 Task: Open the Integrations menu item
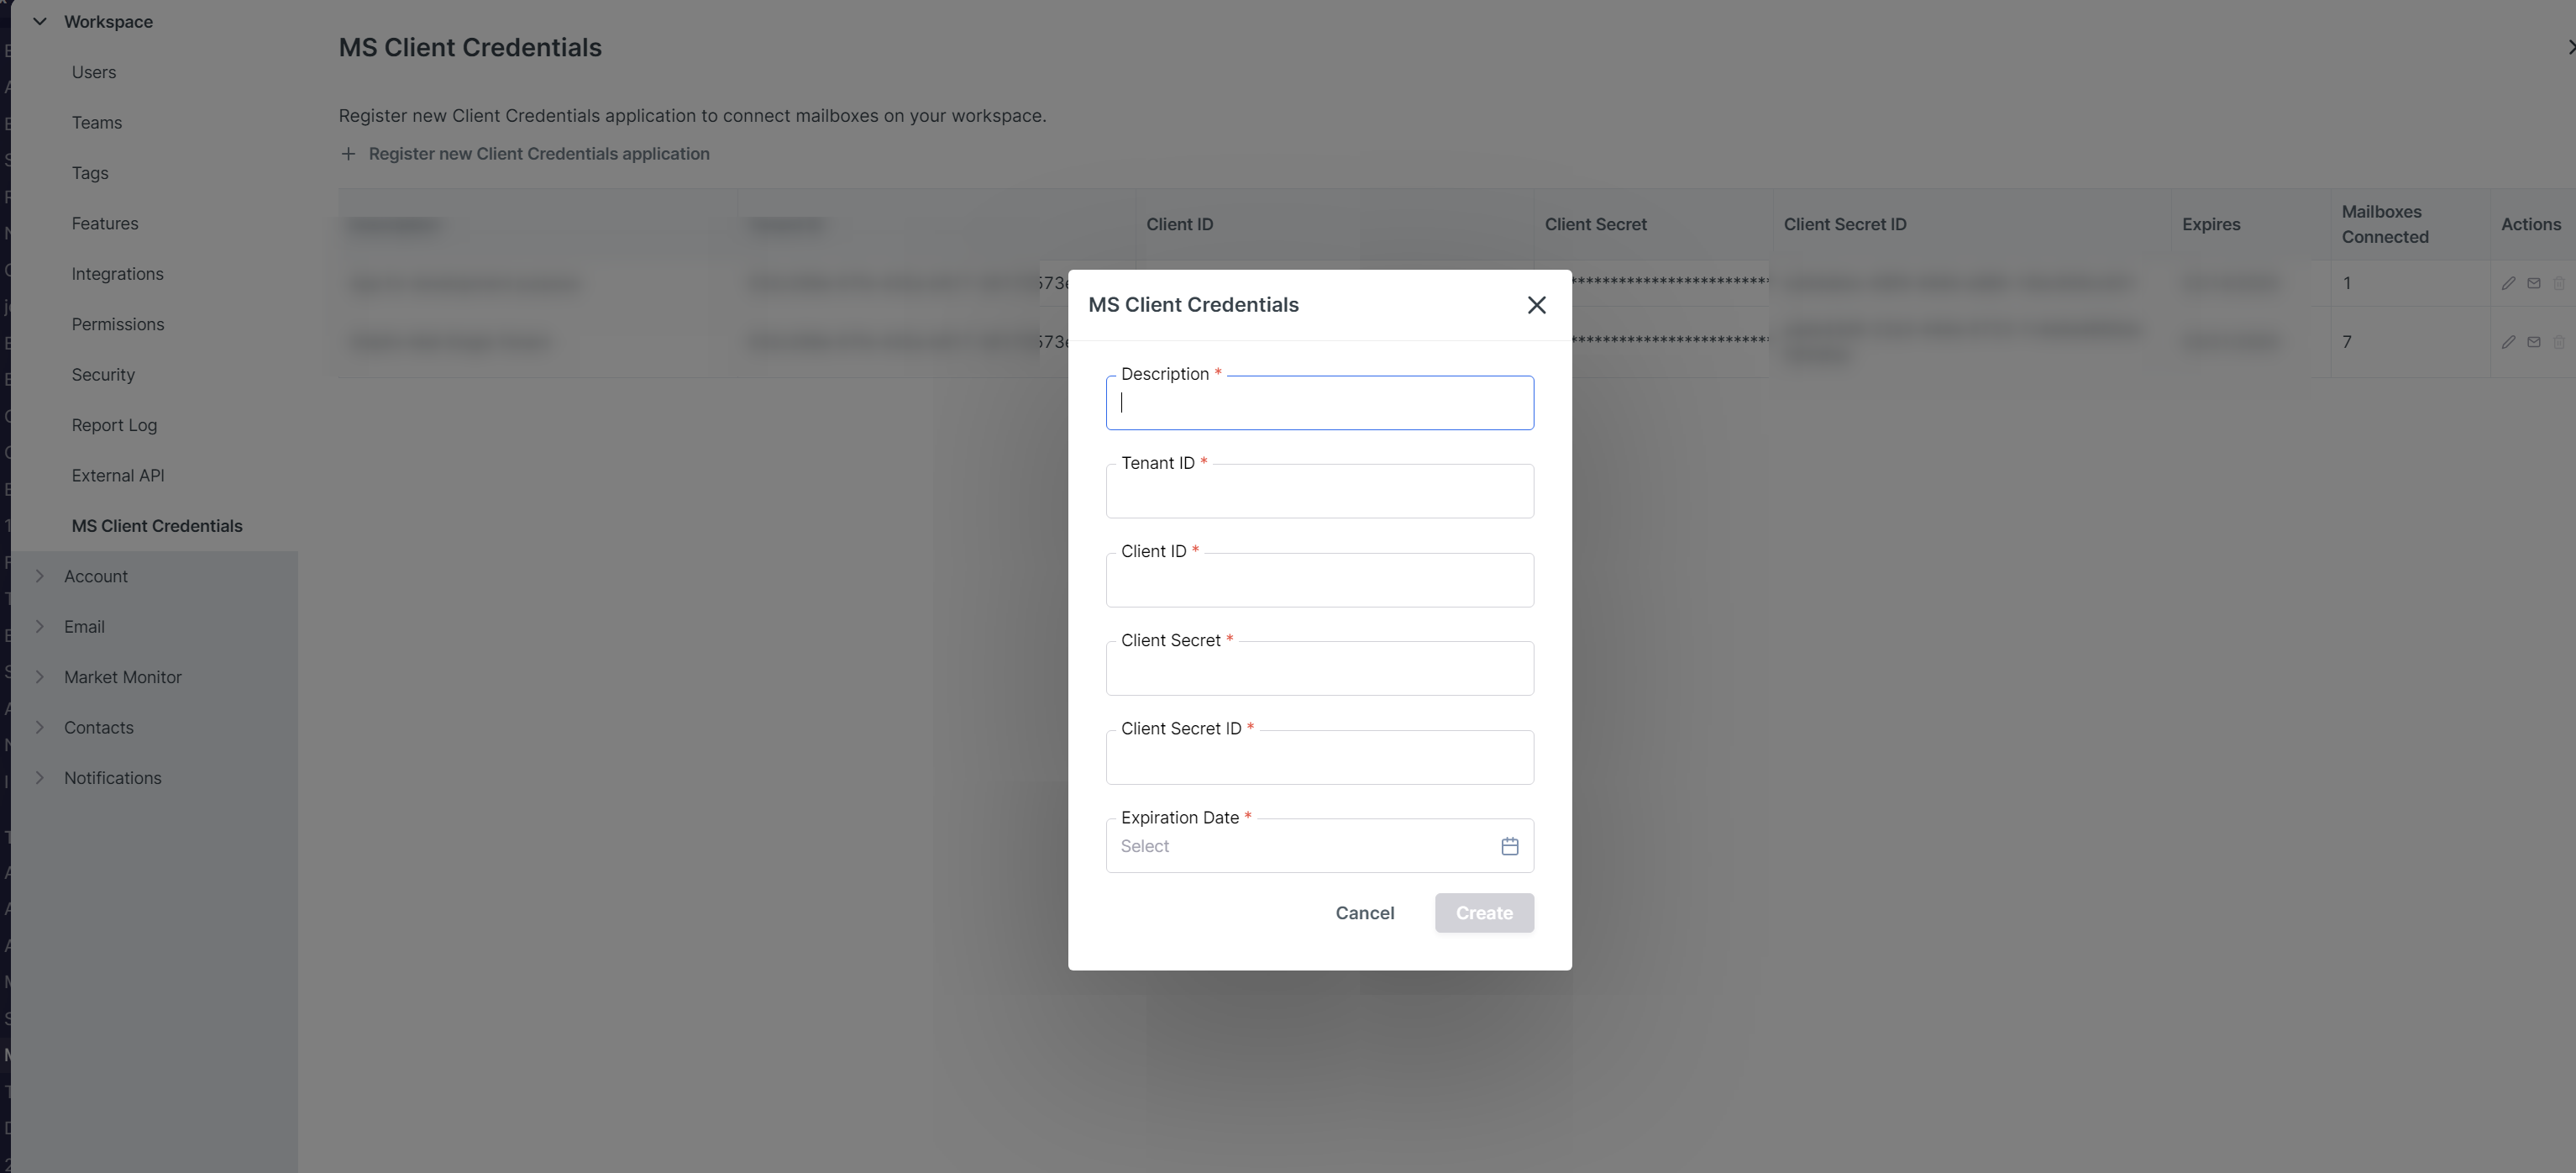[x=117, y=274]
